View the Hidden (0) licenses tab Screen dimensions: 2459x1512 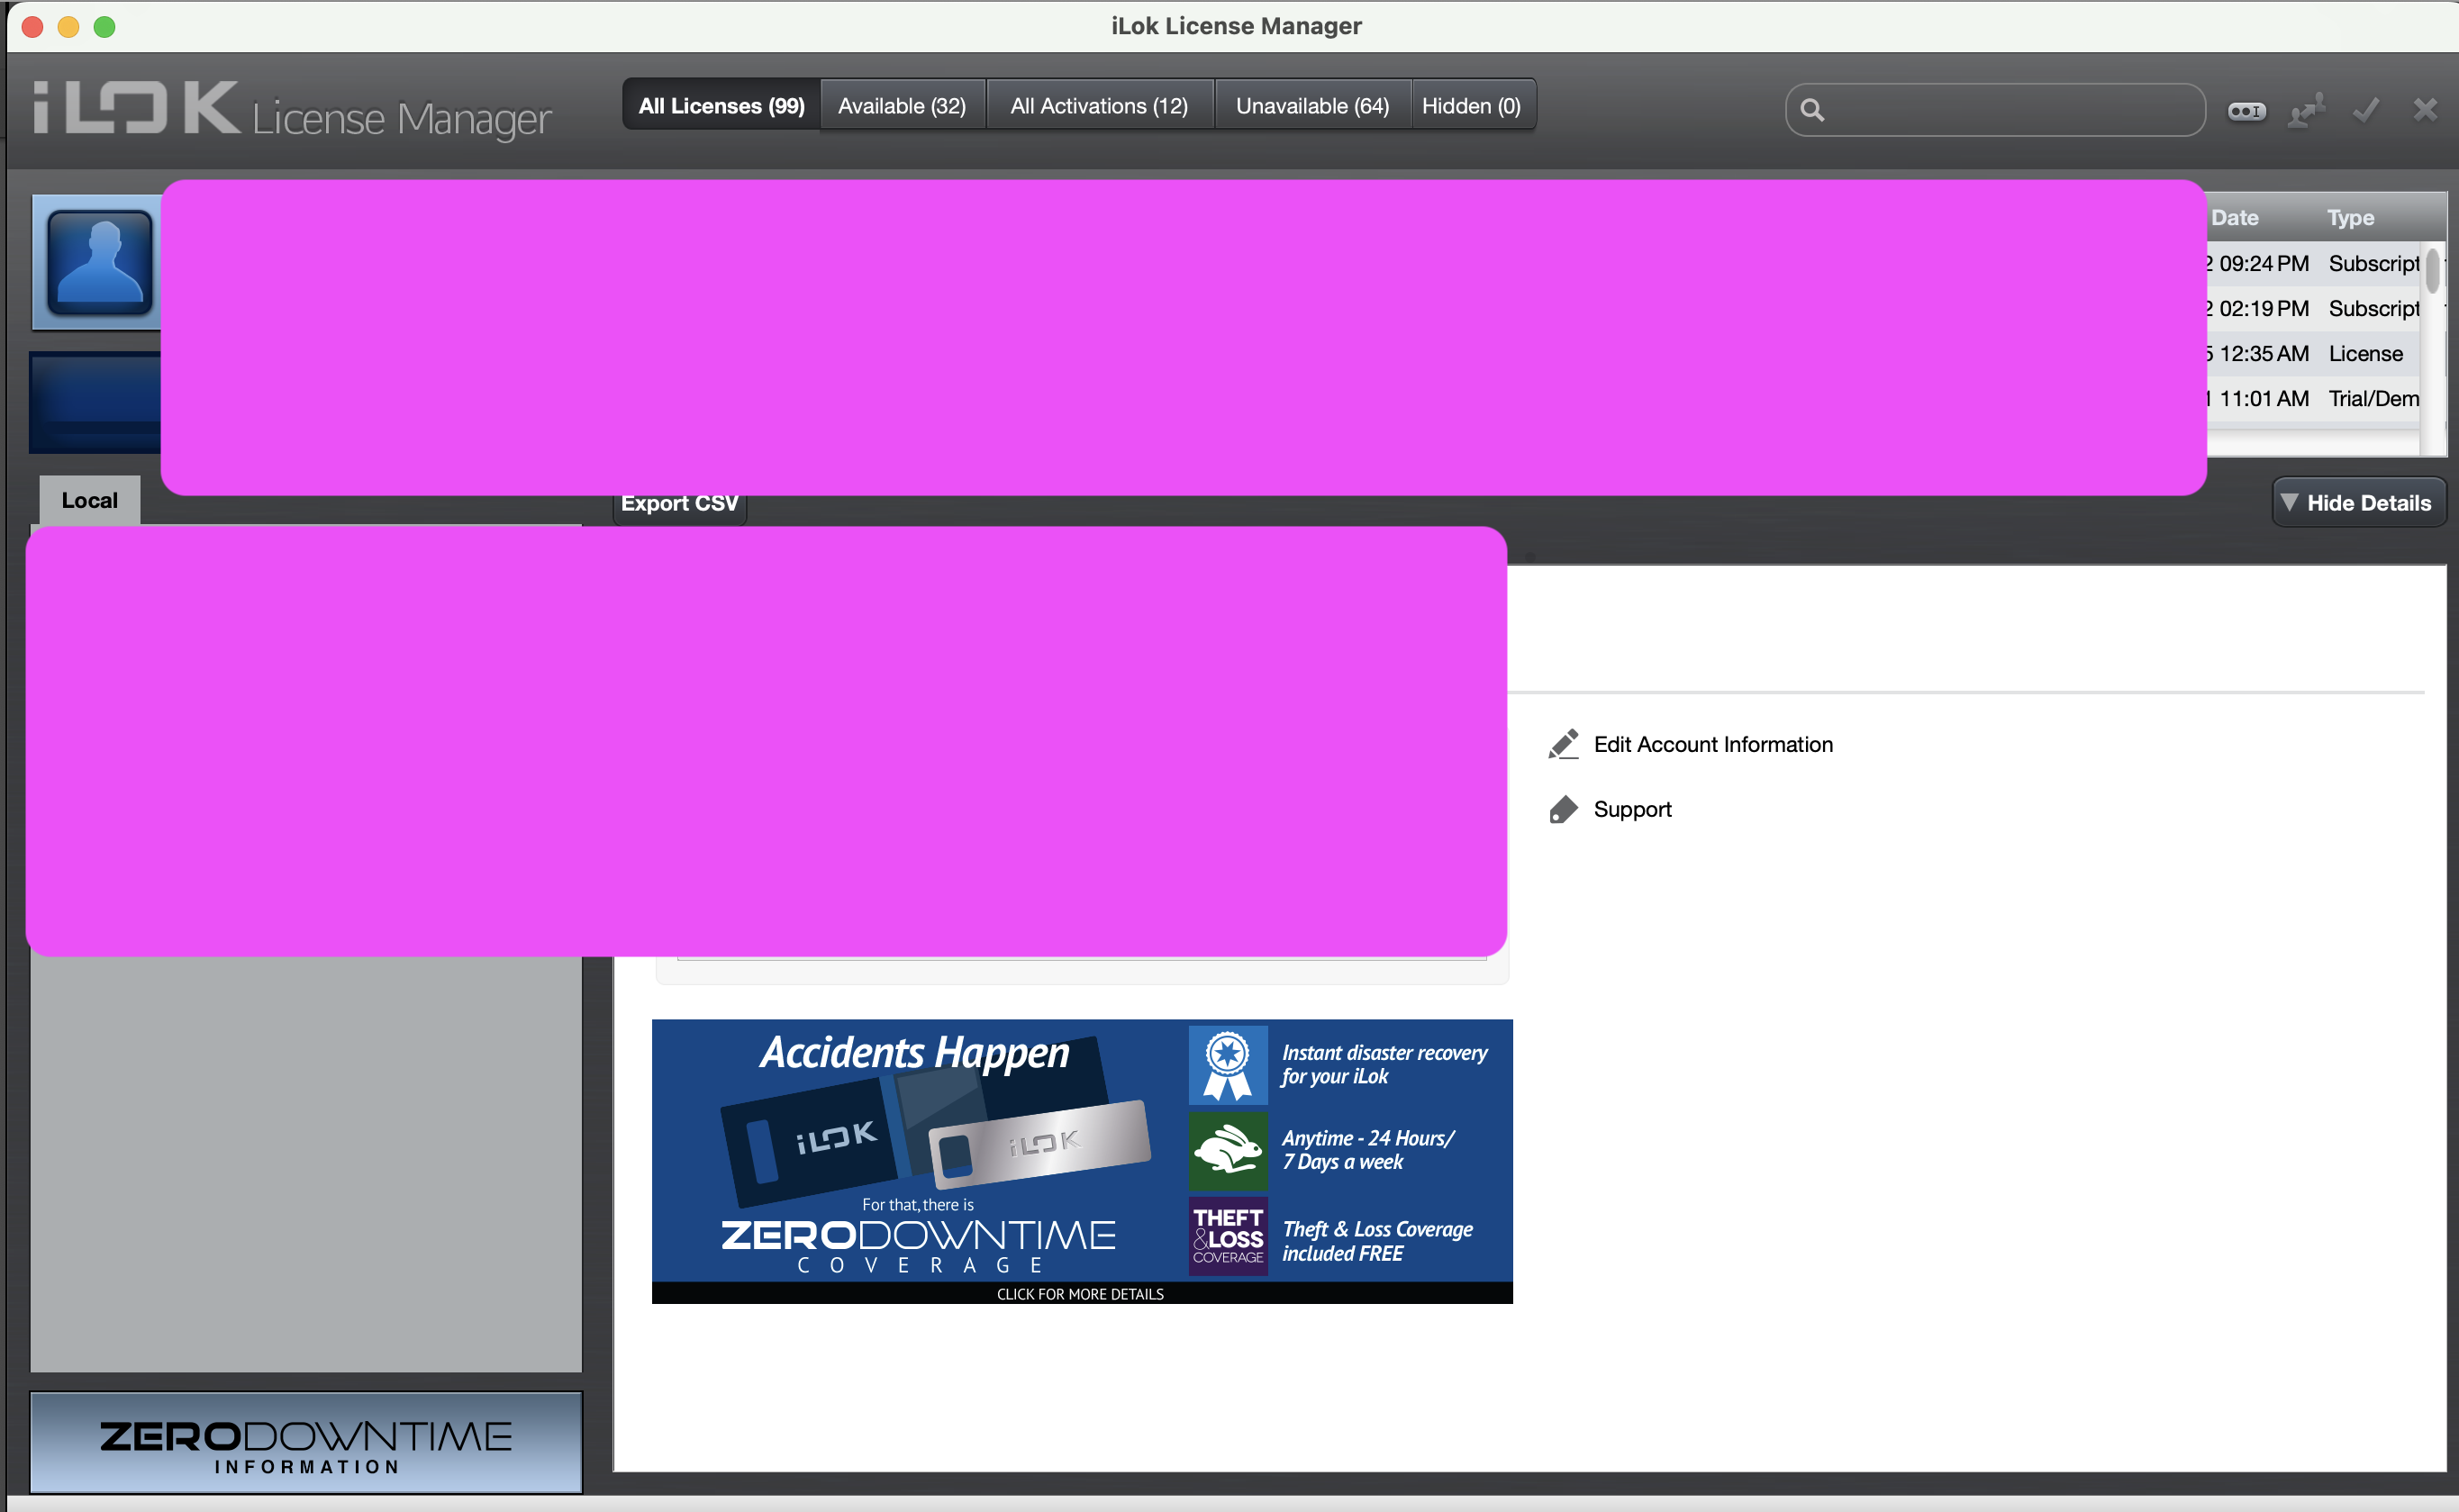point(1470,106)
